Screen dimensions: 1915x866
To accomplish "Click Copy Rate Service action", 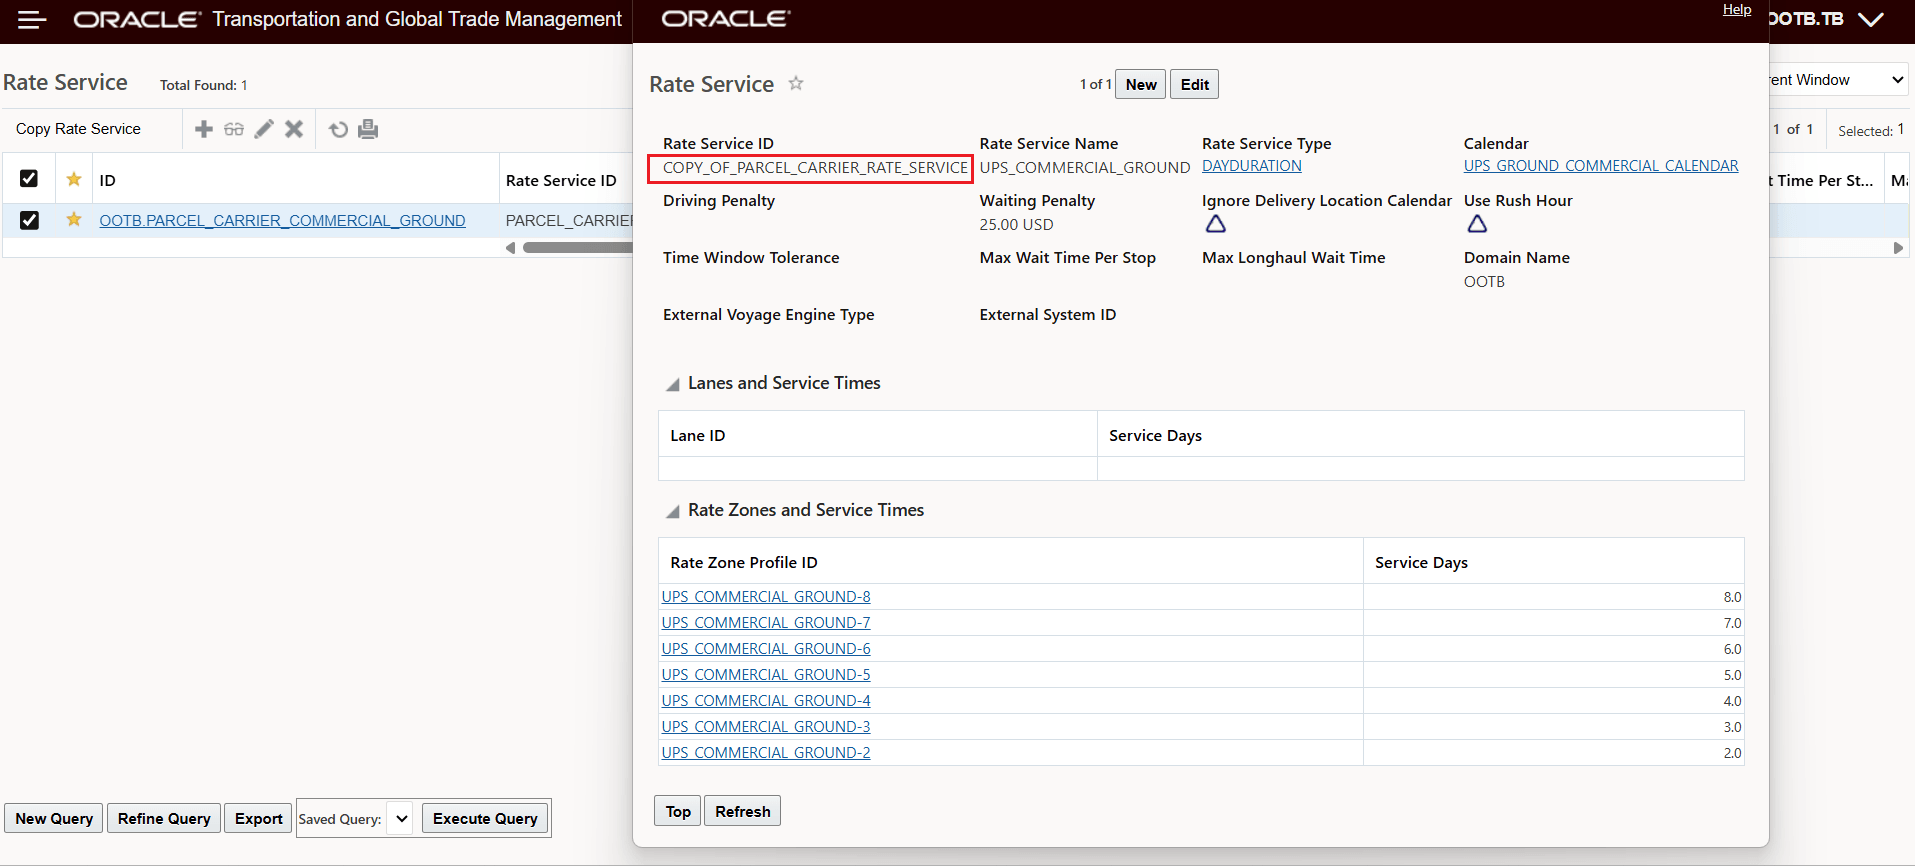I will point(78,129).
